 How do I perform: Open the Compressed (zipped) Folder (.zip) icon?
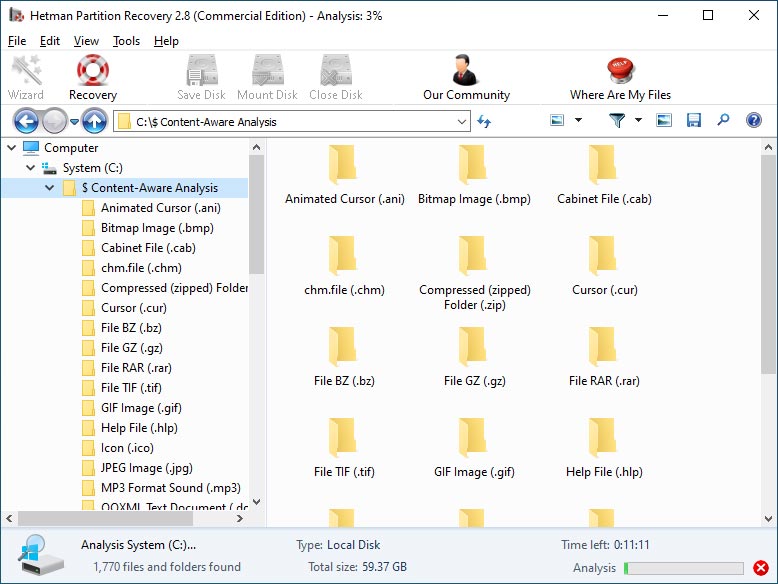tap(473, 256)
